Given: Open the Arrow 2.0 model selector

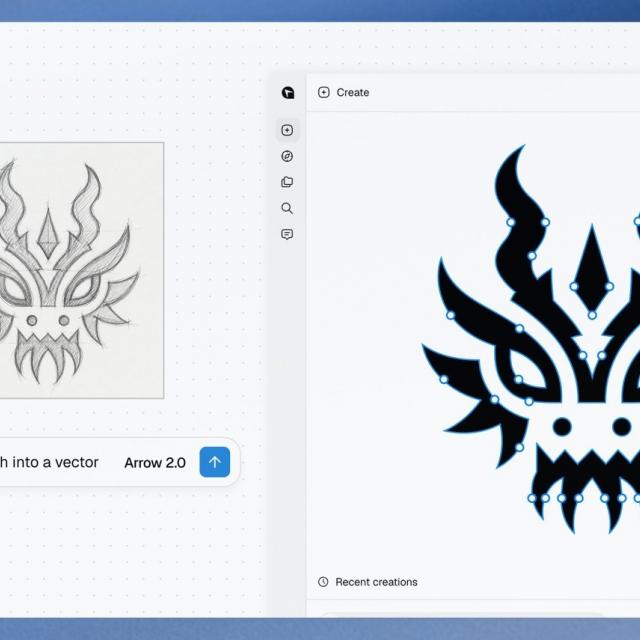Looking at the screenshot, I should point(155,462).
